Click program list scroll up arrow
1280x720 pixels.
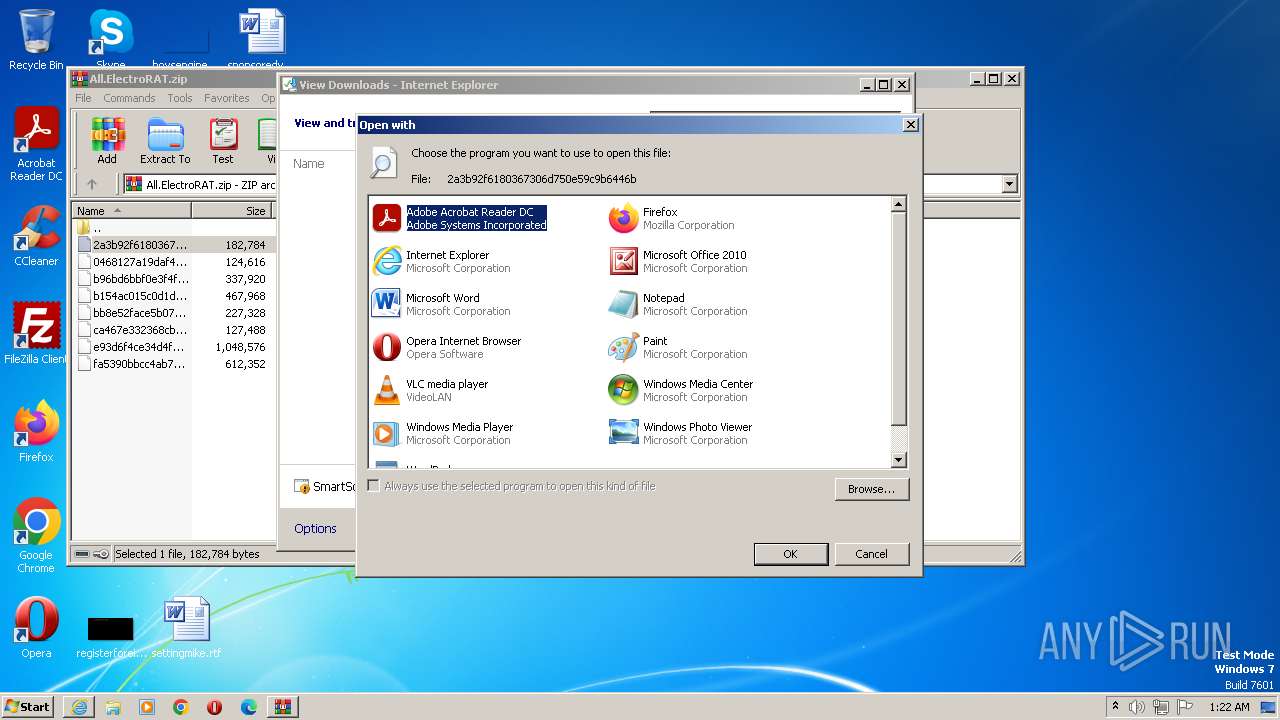click(898, 204)
